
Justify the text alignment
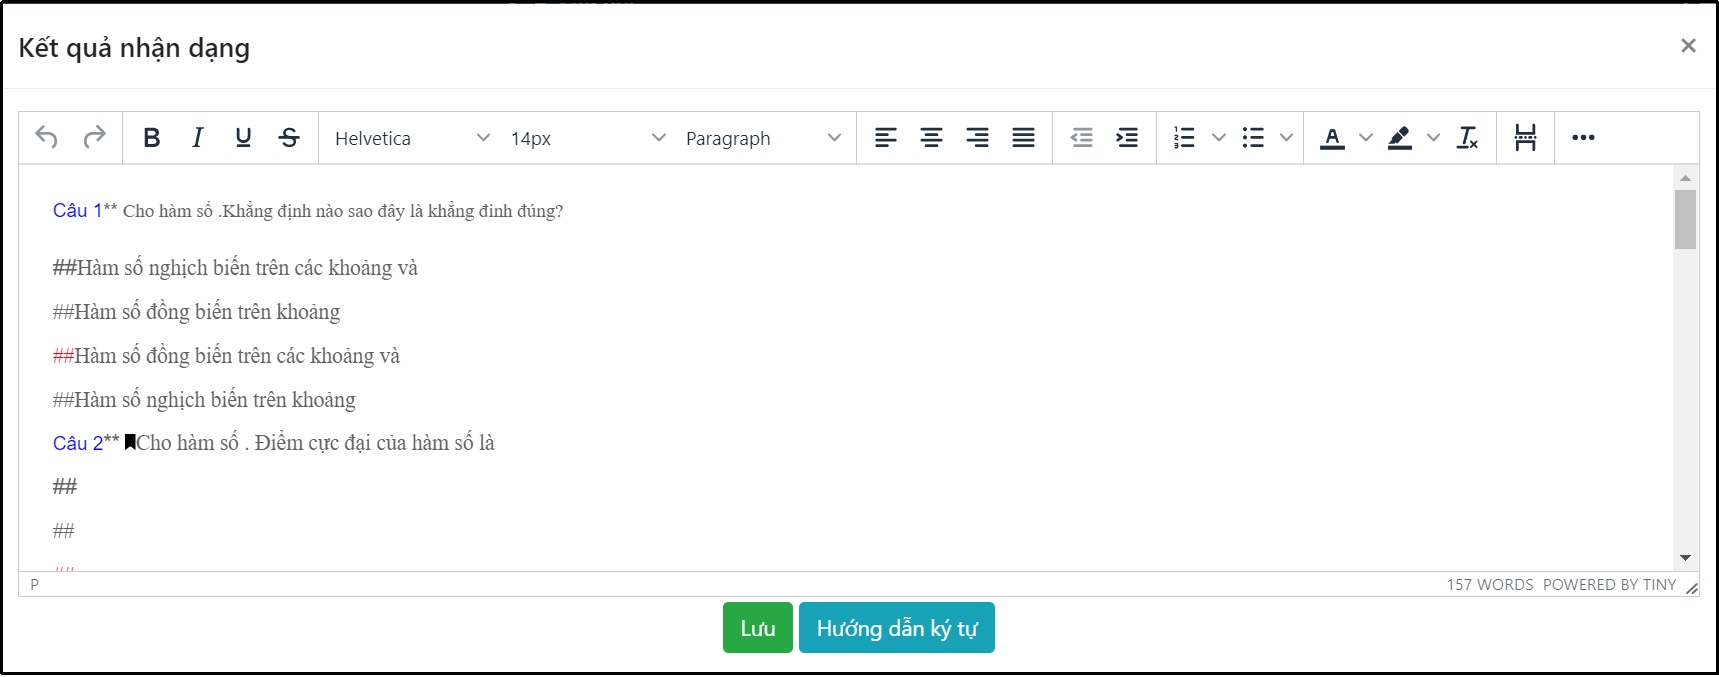pos(1023,138)
